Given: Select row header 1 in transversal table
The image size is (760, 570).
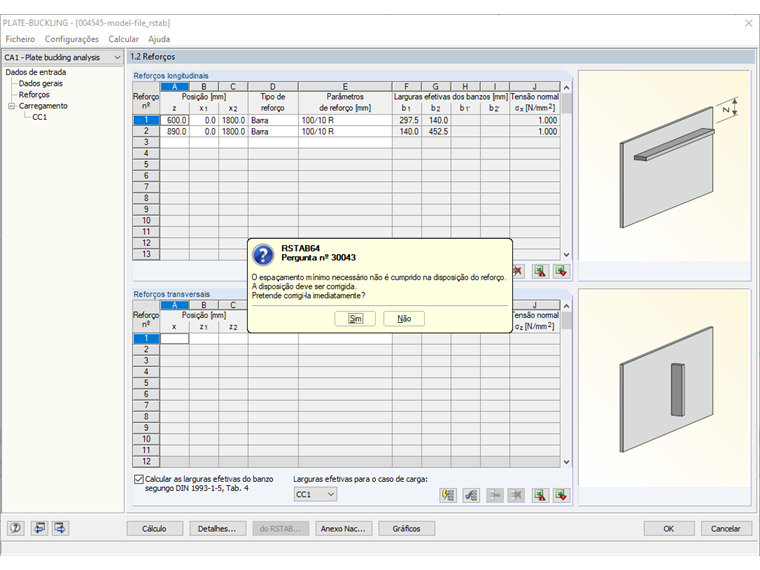Looking at the screenshot, I should tap(146, 338).
